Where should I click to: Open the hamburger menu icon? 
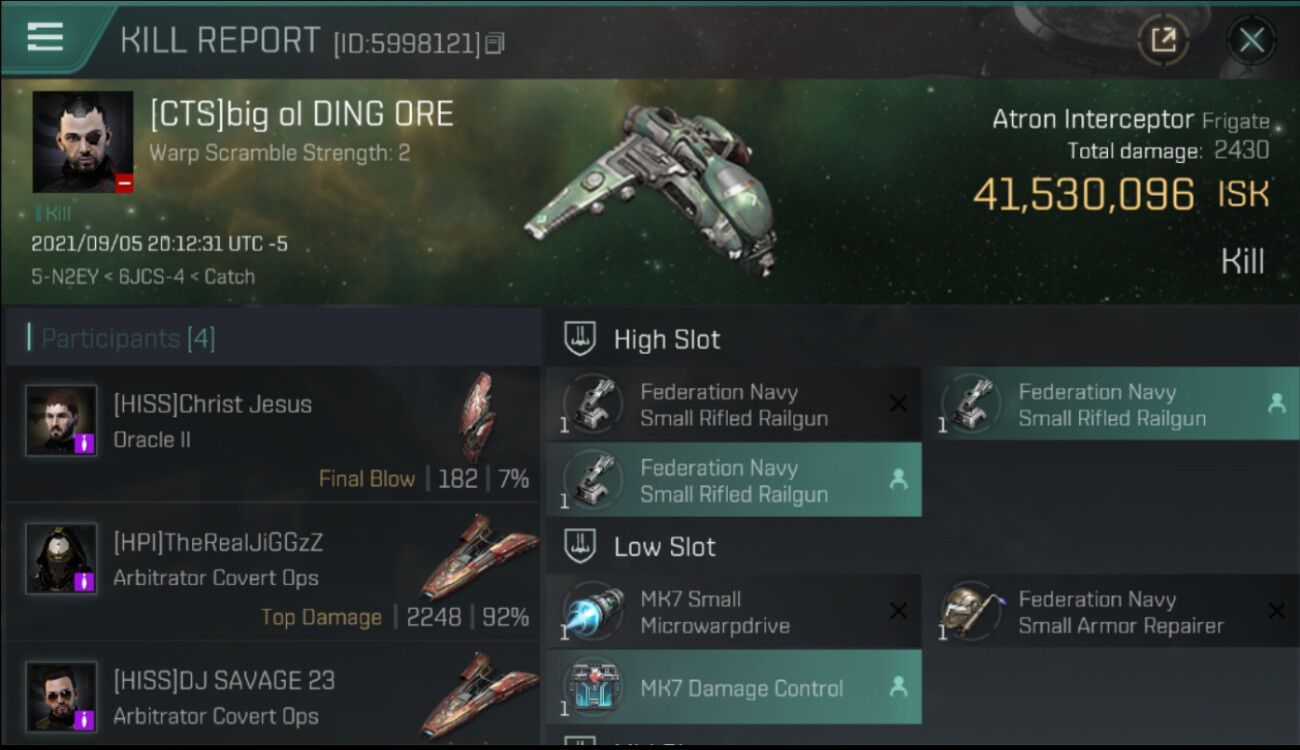click(x=45, y=37)
